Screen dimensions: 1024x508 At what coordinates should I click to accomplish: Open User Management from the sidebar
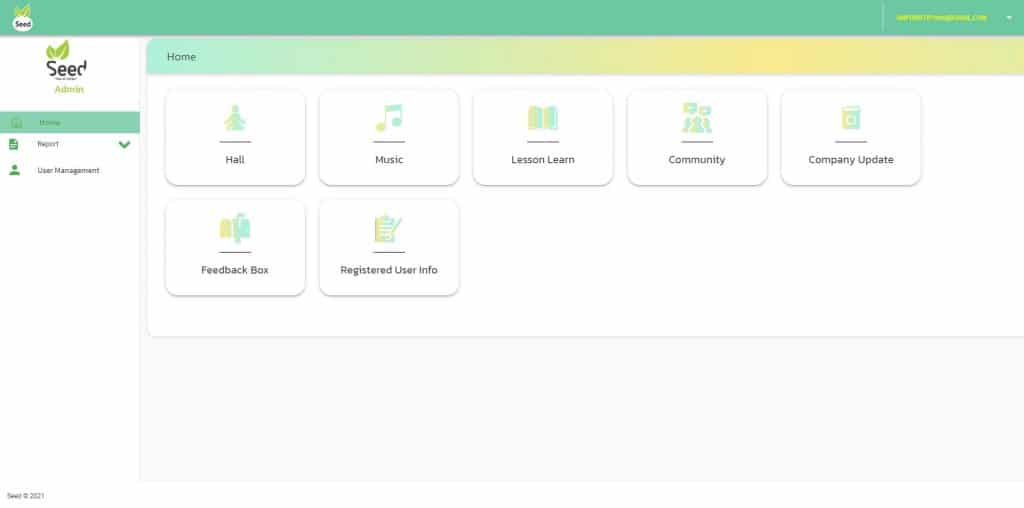point(68,171)
